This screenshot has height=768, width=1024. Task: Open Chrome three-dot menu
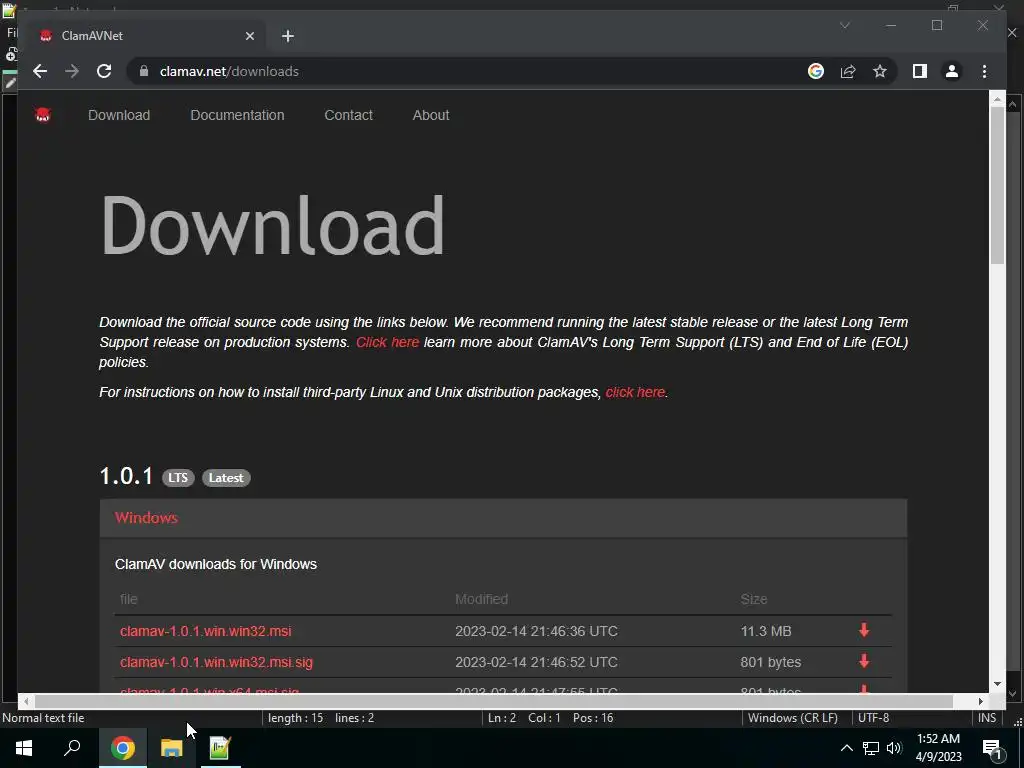coord(984,71)
